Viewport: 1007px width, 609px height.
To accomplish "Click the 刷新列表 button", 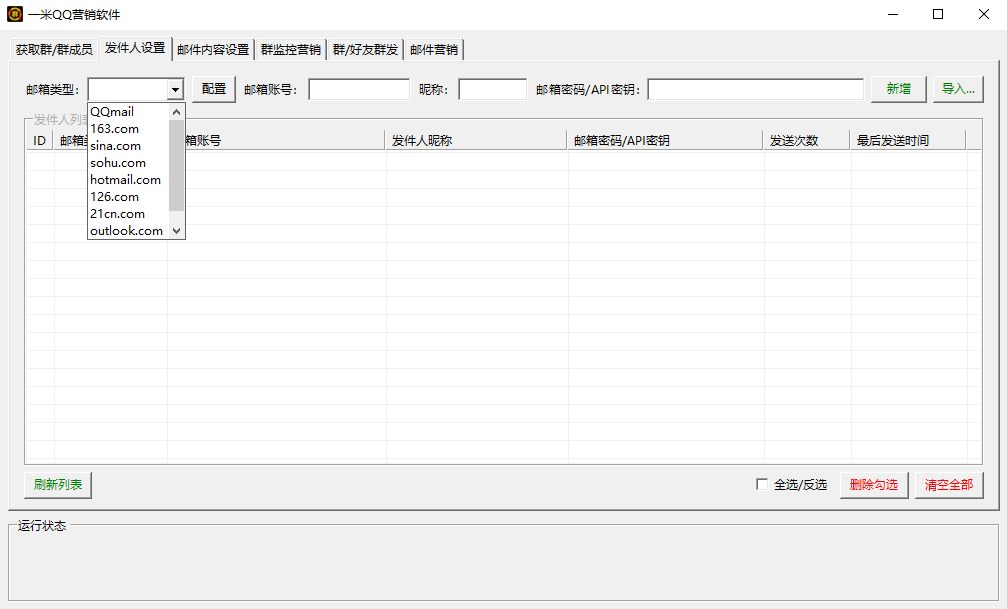I will click(x=58, y=485).
